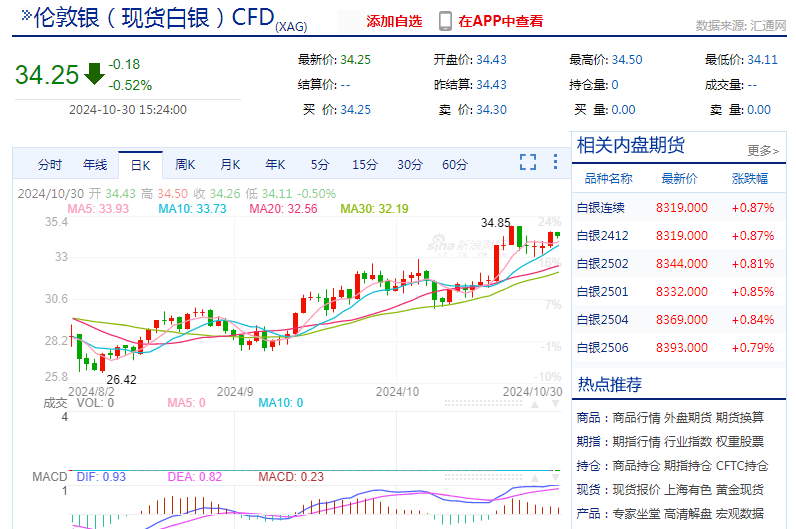The height and width of the screenshot is (529, 796).
Task: Click 黄金现货 link
Action: [740, 489]
